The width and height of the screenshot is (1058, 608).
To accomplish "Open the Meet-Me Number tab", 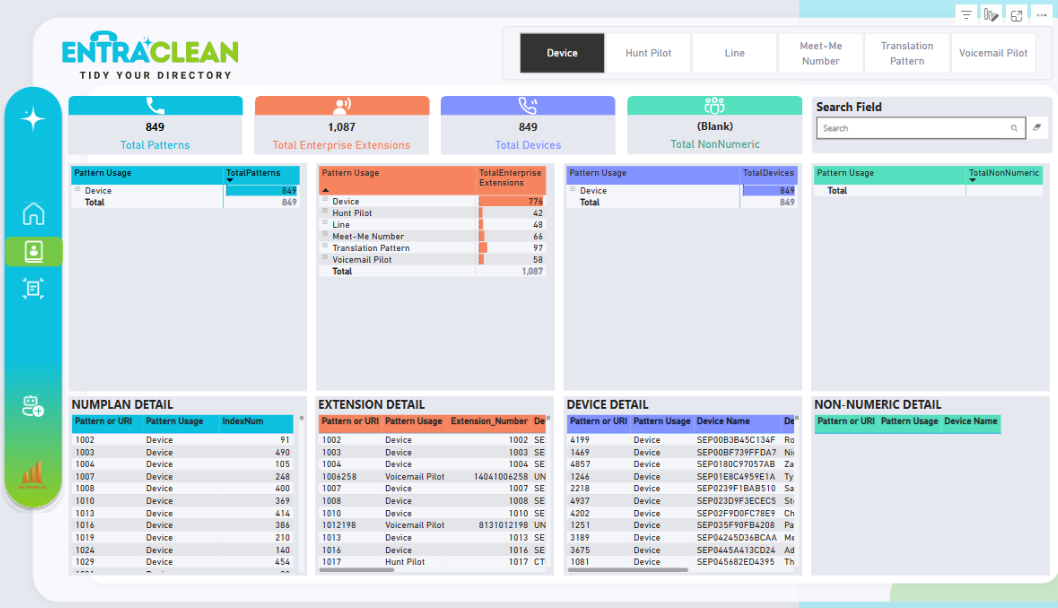I will click(x=820, y=53).
